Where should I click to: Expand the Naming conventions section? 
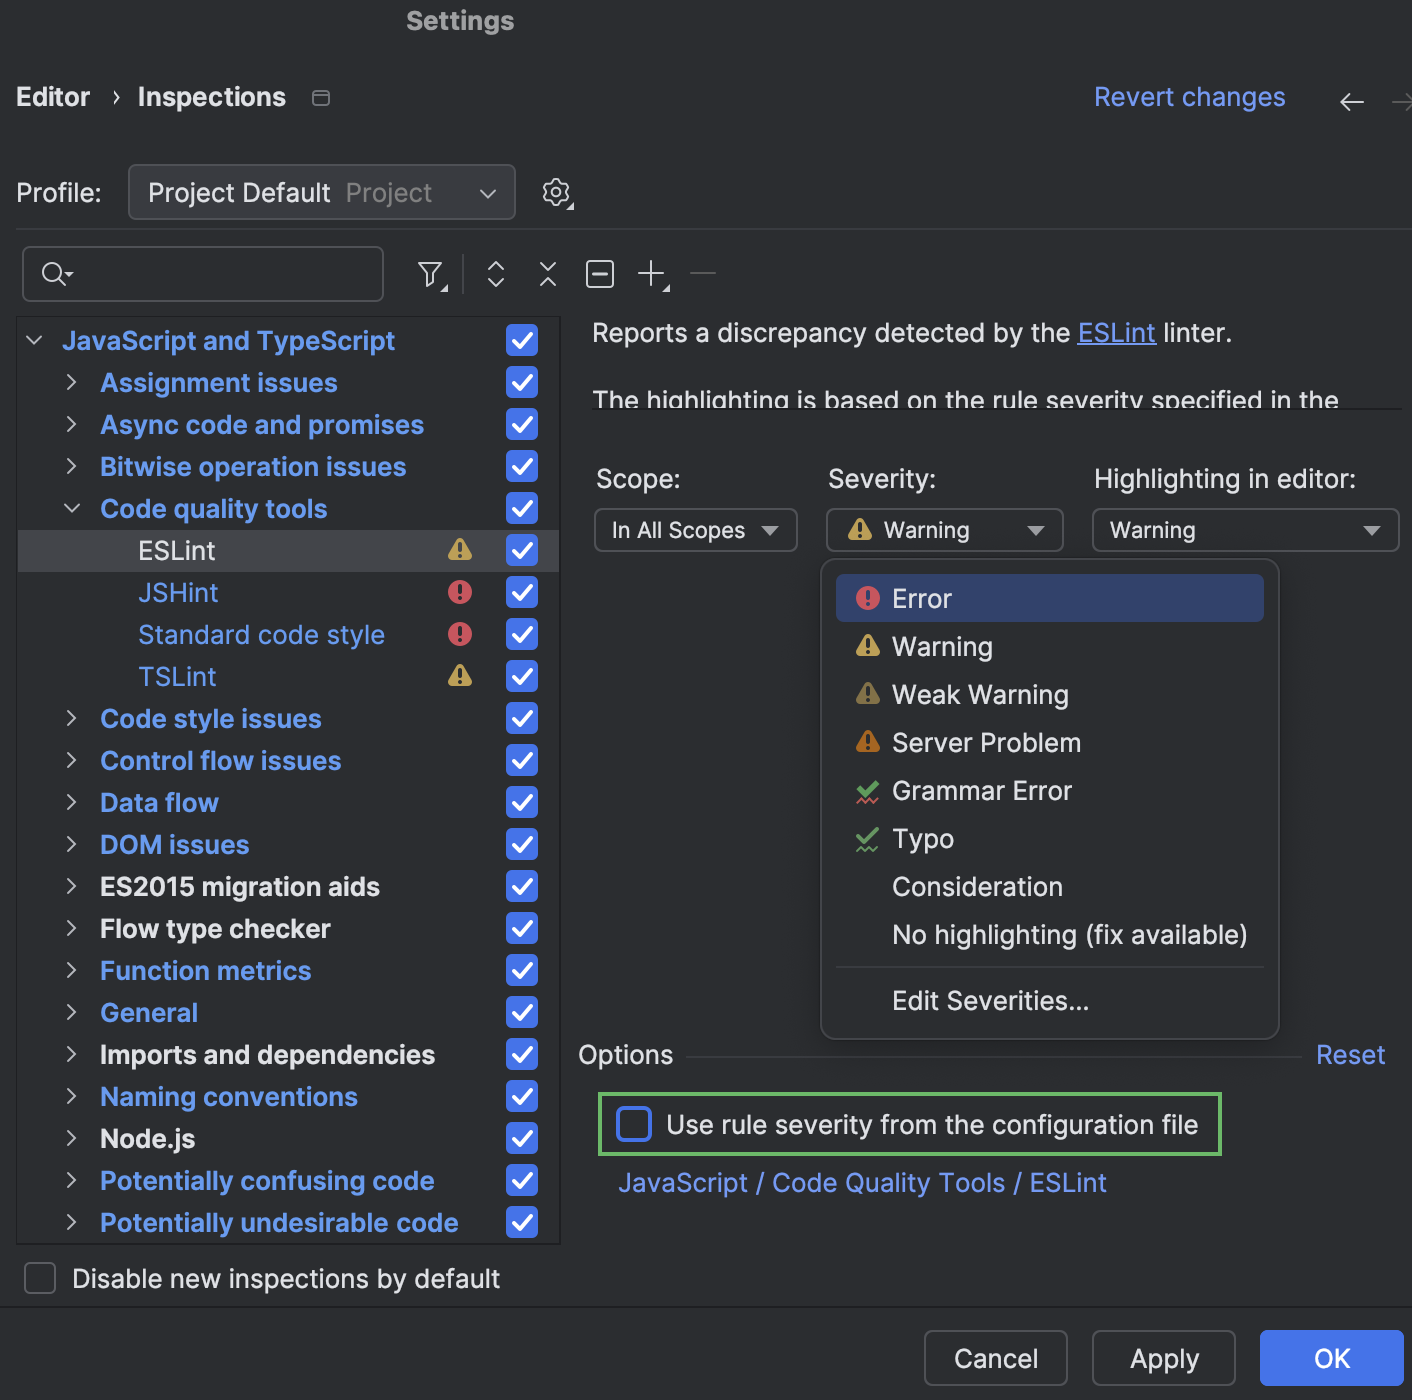tap(71, 1096)
